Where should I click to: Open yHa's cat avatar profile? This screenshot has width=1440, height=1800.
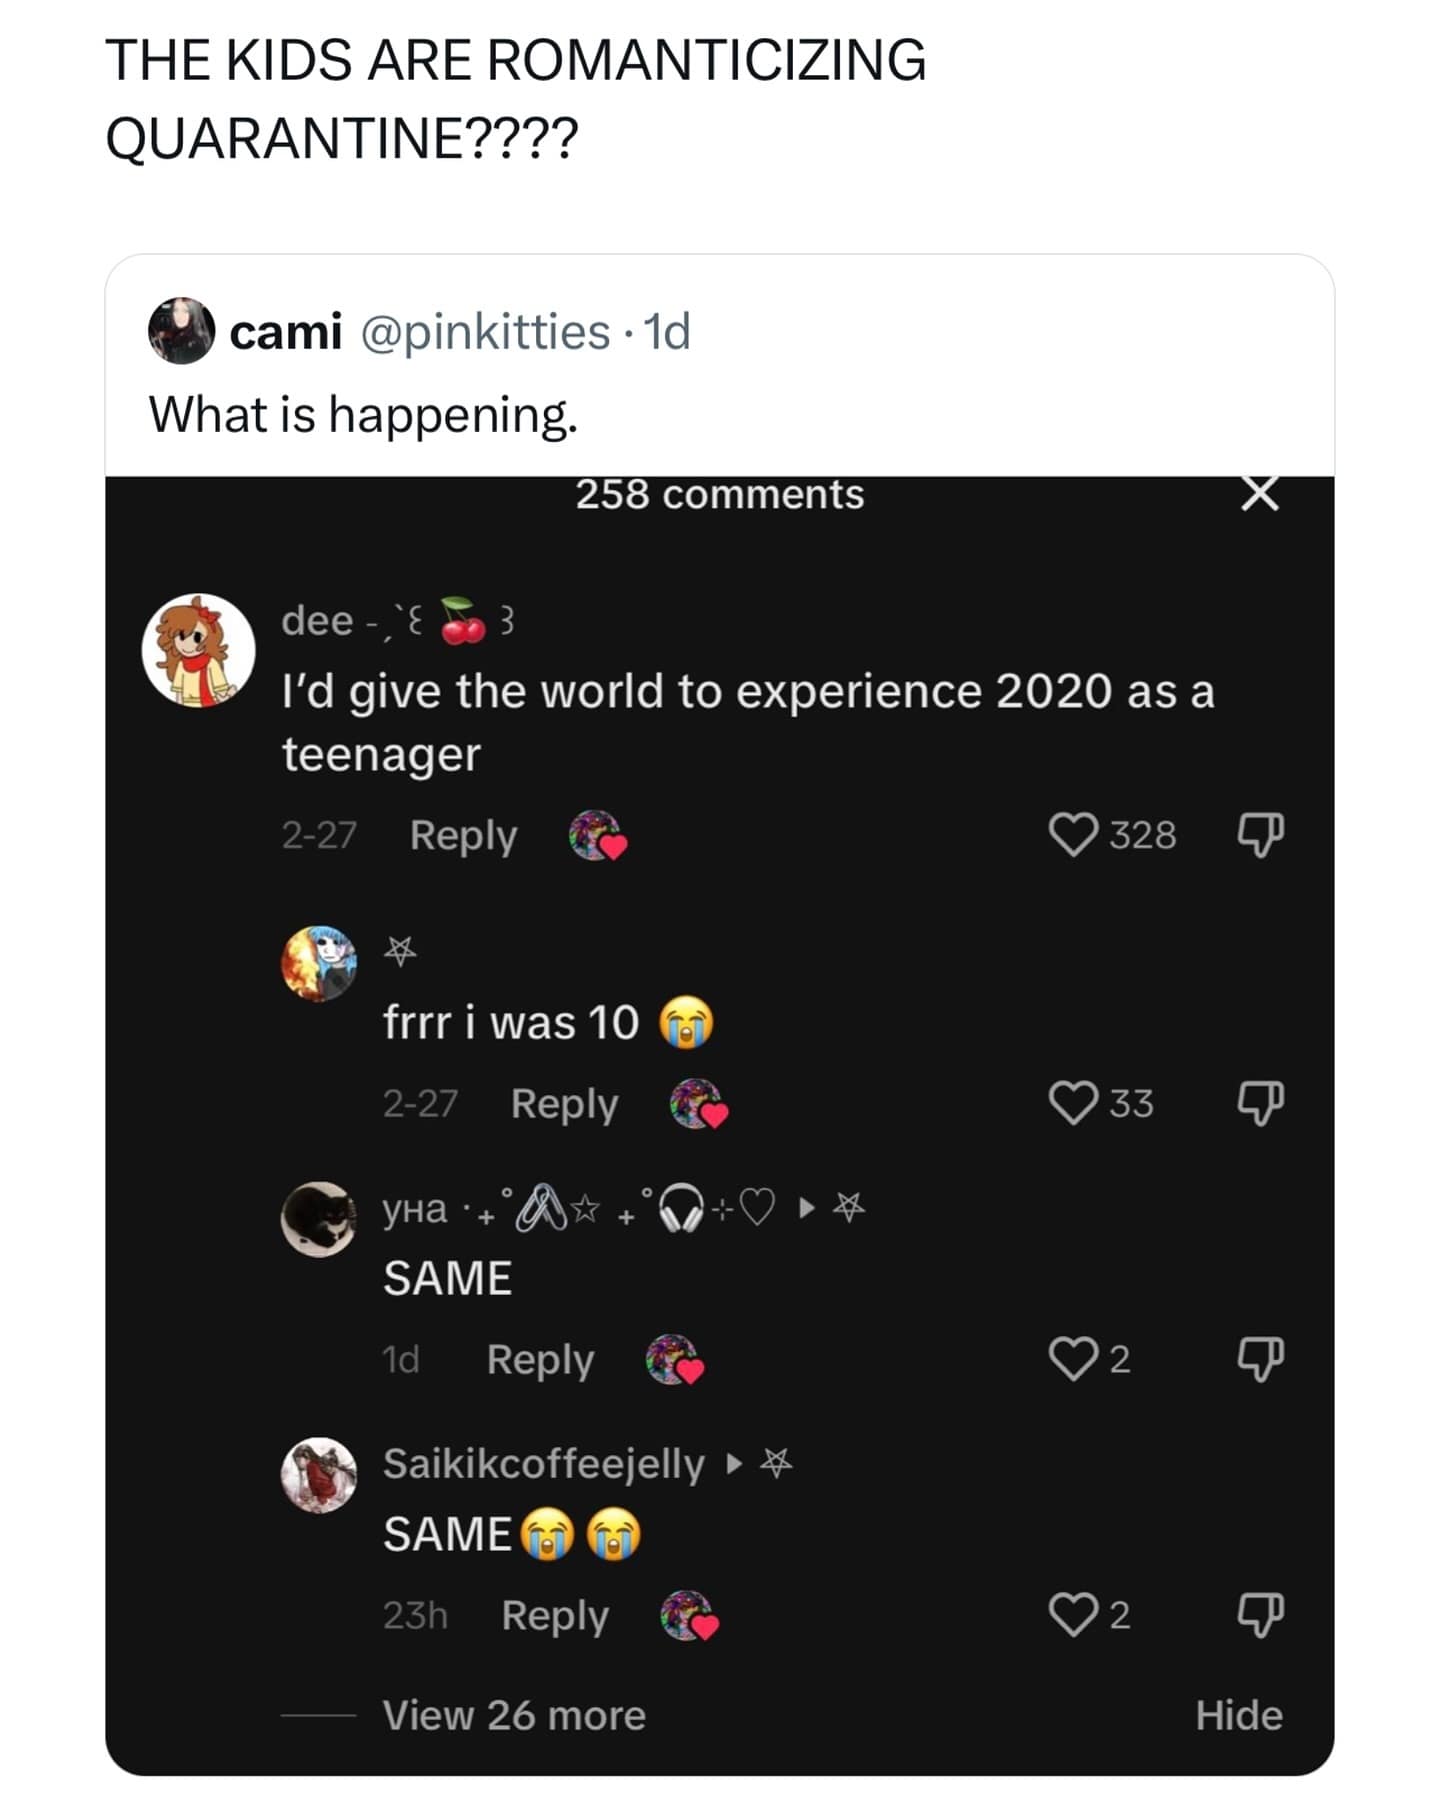(x=318, y=1218)
